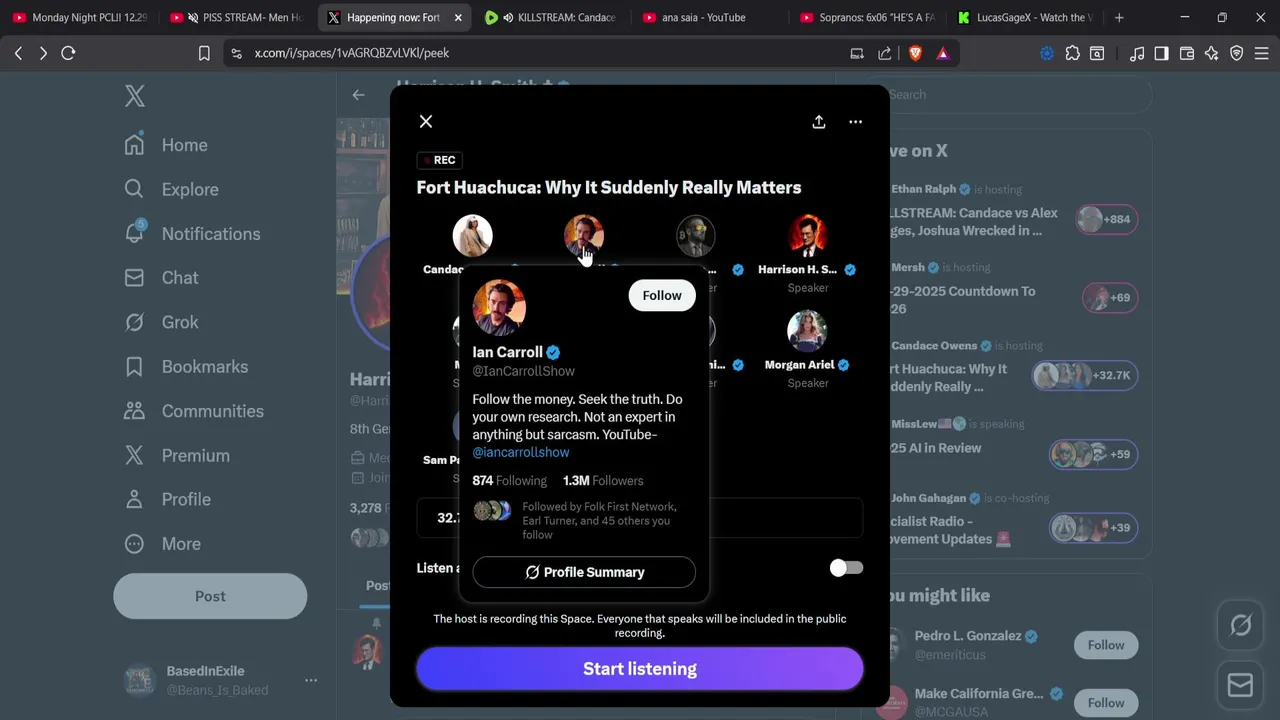Close the Happening now active tab
This screenshot has height=720, width=1280.
click(458, 17)
